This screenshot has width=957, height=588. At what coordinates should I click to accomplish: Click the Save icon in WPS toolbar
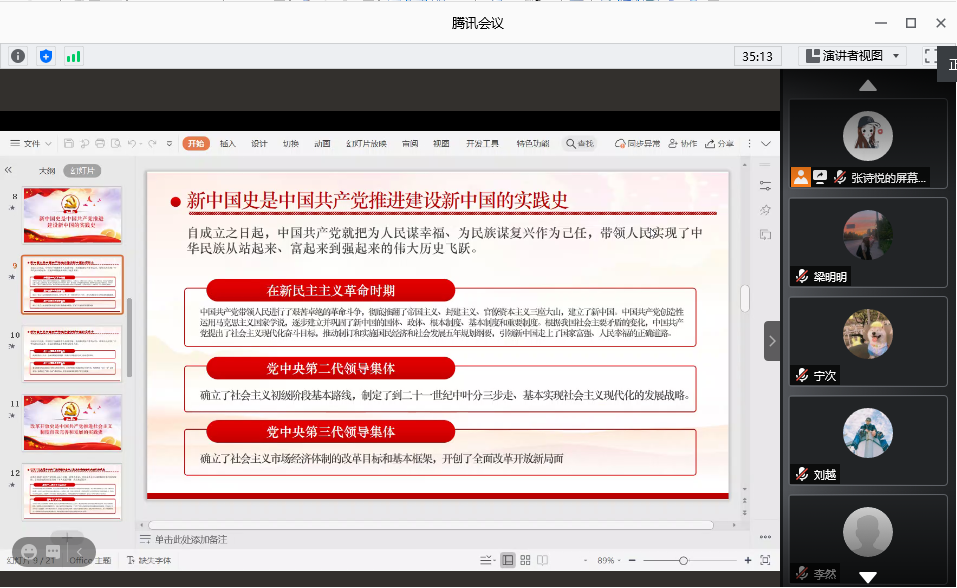[68, 143]
